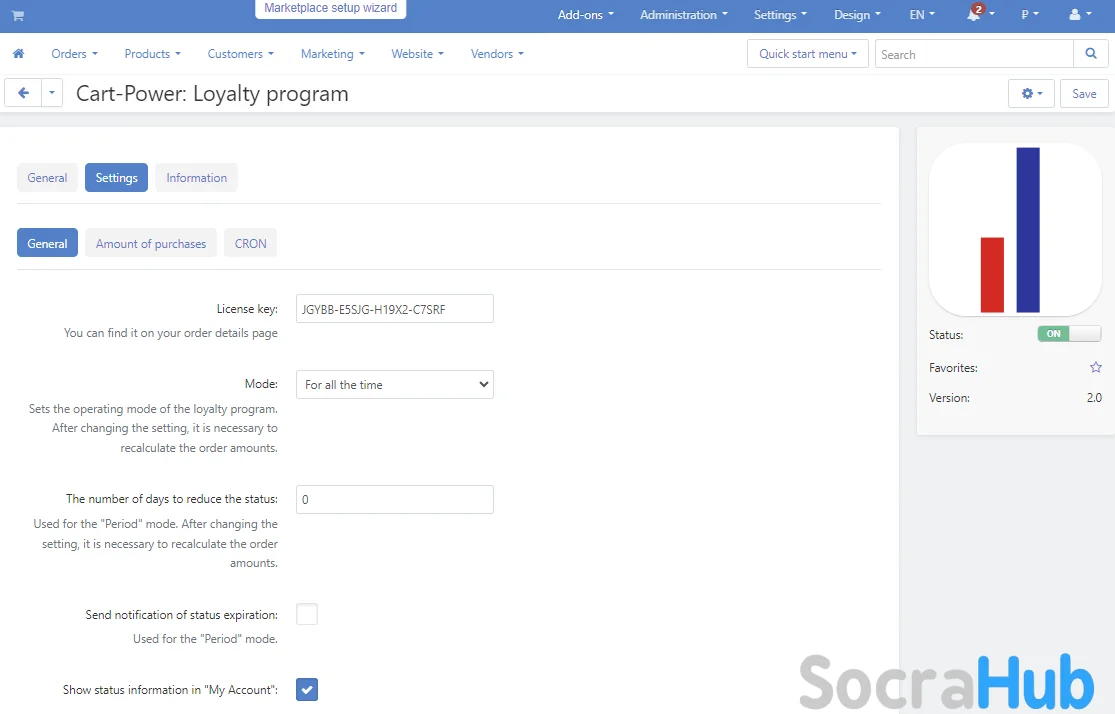Switch to the Amount of purchases tab
This screenshot has height=714, width=1115.
click(x=151, y=243)
